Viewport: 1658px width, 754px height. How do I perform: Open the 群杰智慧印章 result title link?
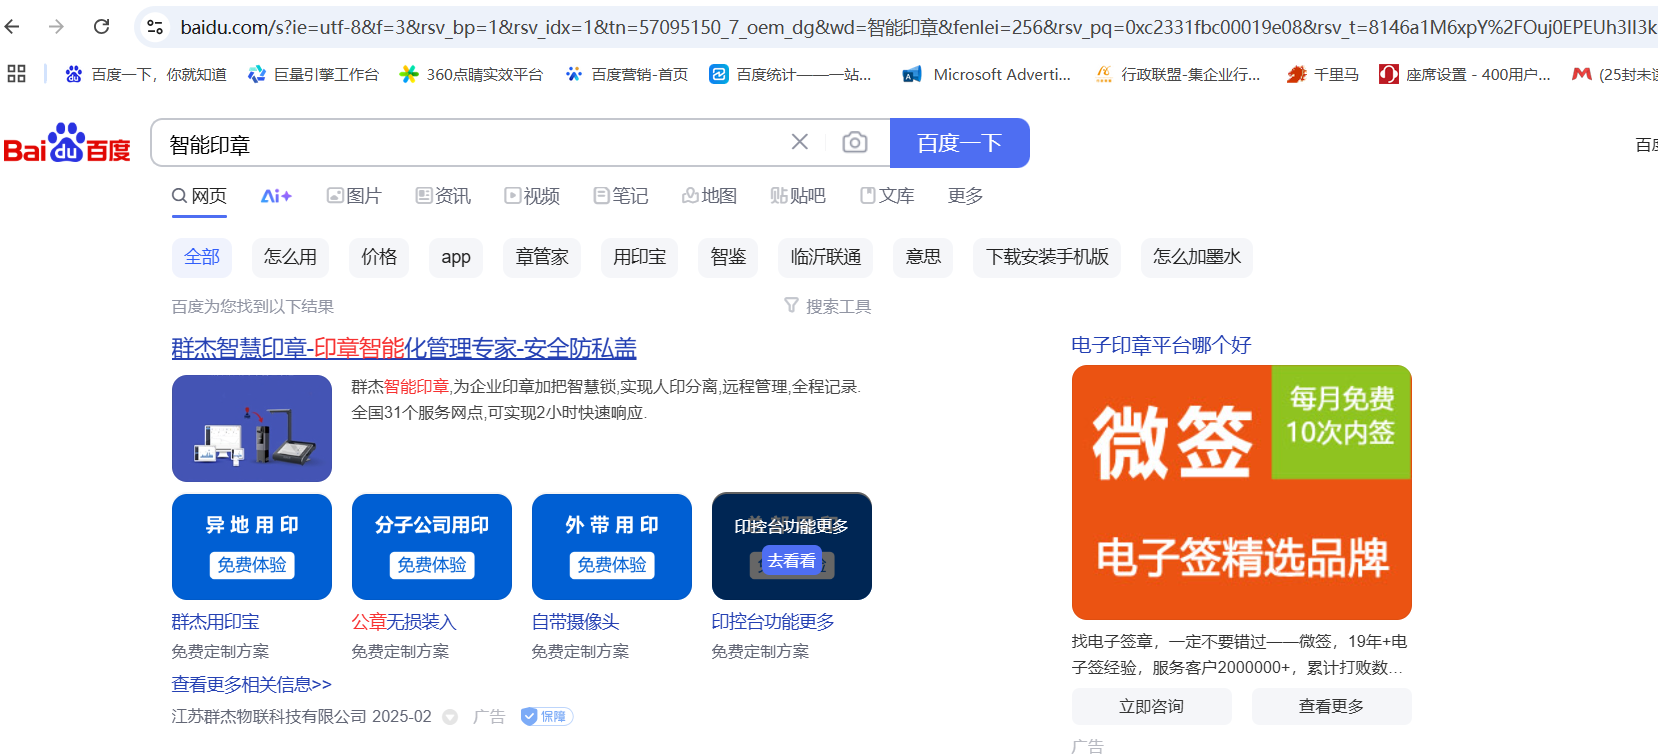(403, 348)
